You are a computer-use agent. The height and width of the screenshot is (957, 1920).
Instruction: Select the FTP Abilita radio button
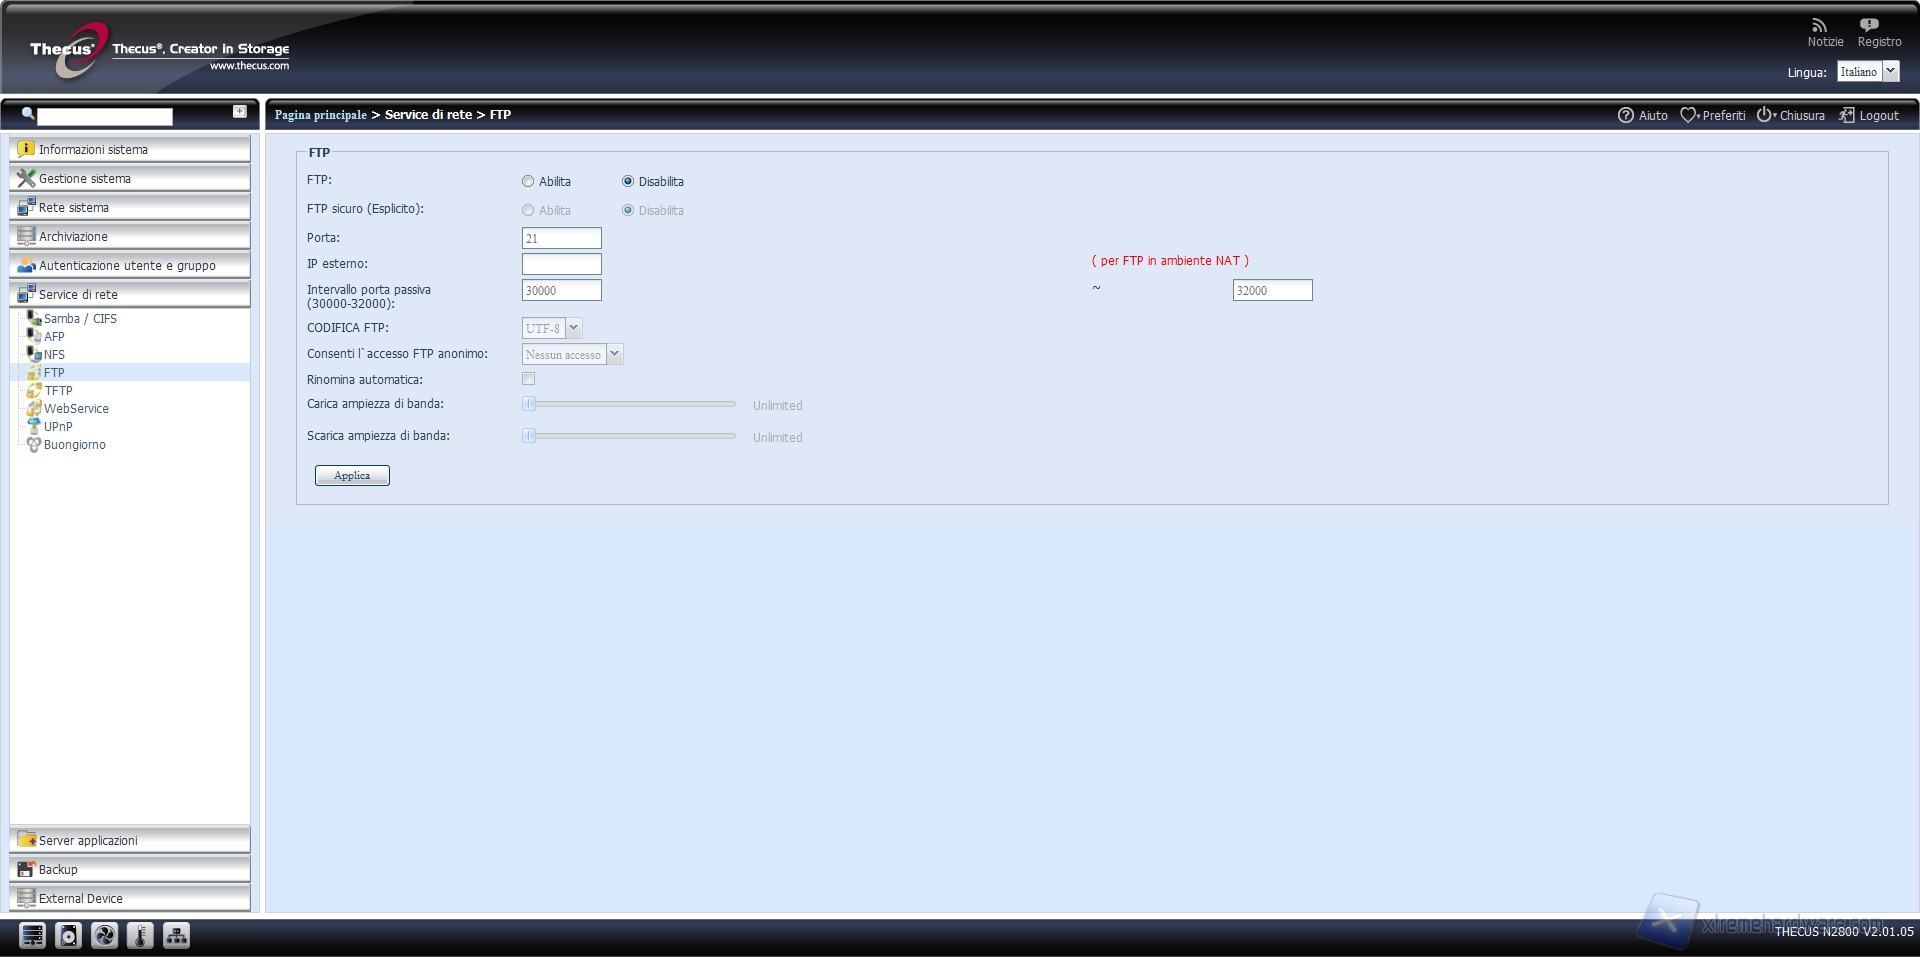[x=528, y=182]
